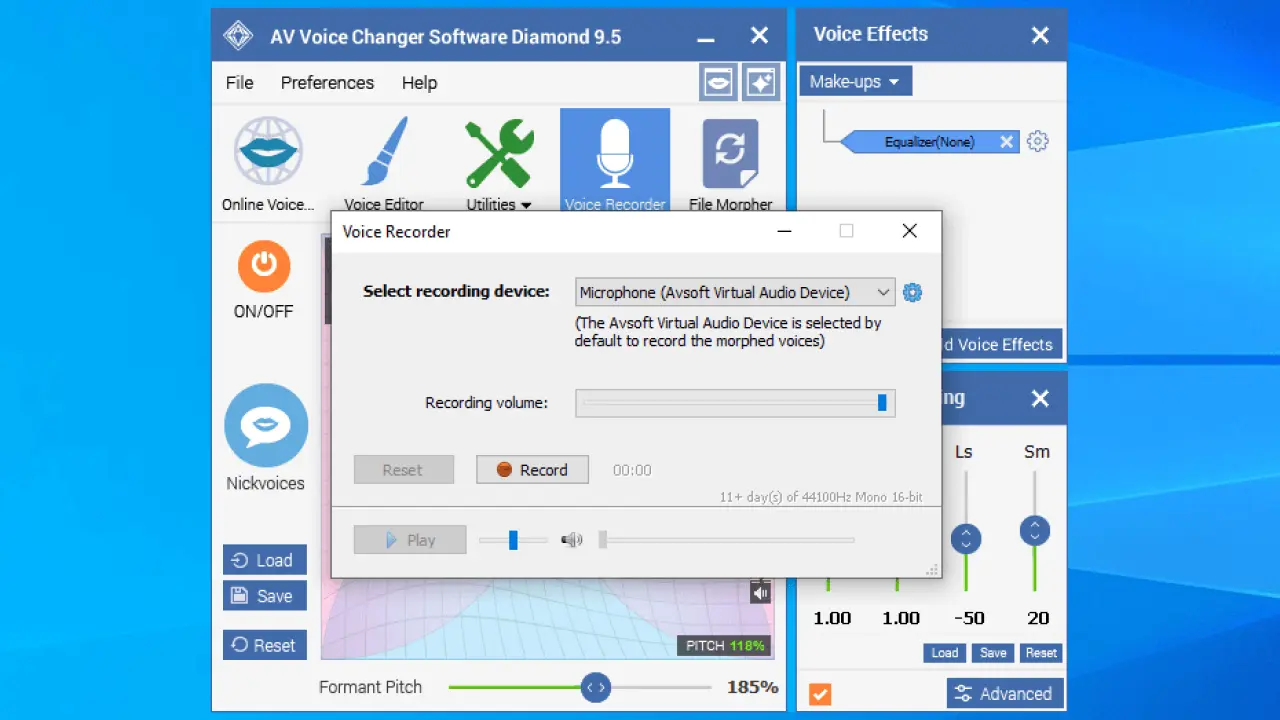Open recording device settings gear
1280x720 pixels.
(x=912, y=292)
